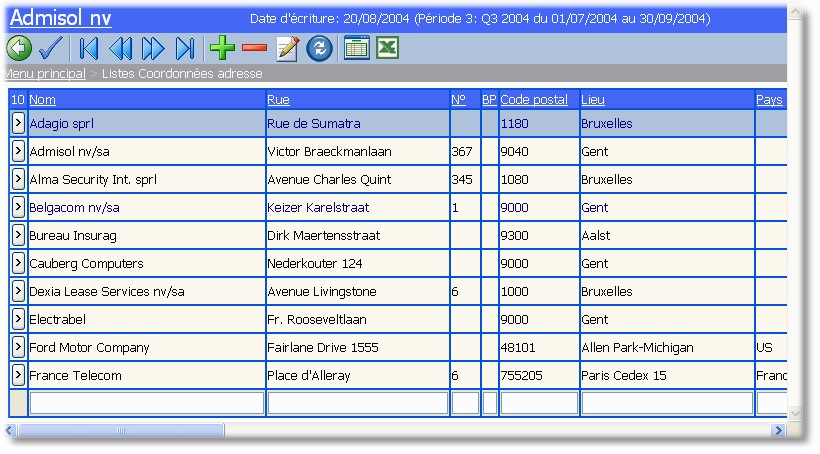Open the Admisol nv title link
Image resolution: width=820 pixels, height=454 pixels.
[61, 18]
